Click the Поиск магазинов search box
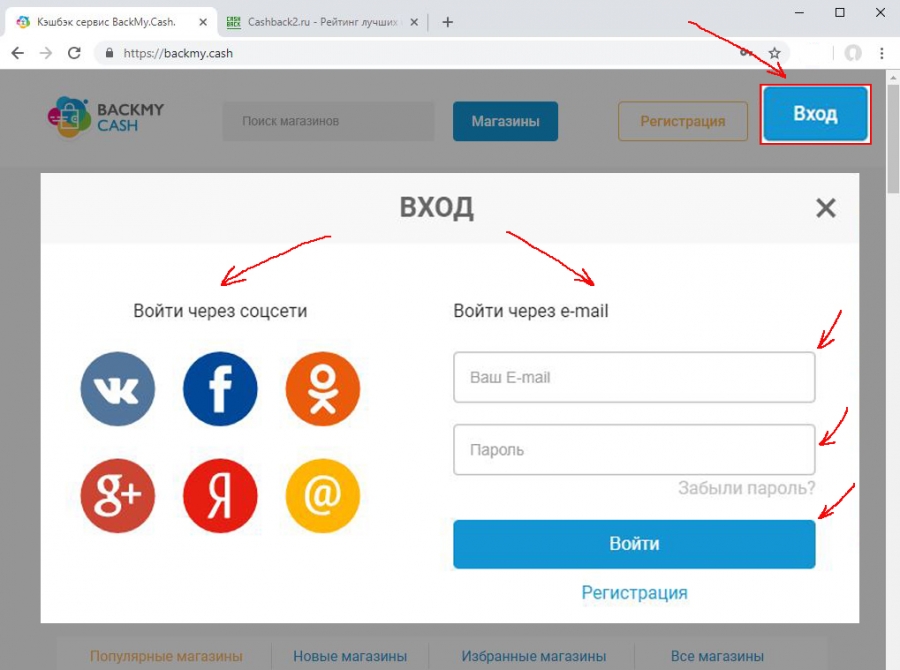The height and width of the screenshot is (670, 900). (328, 121)
